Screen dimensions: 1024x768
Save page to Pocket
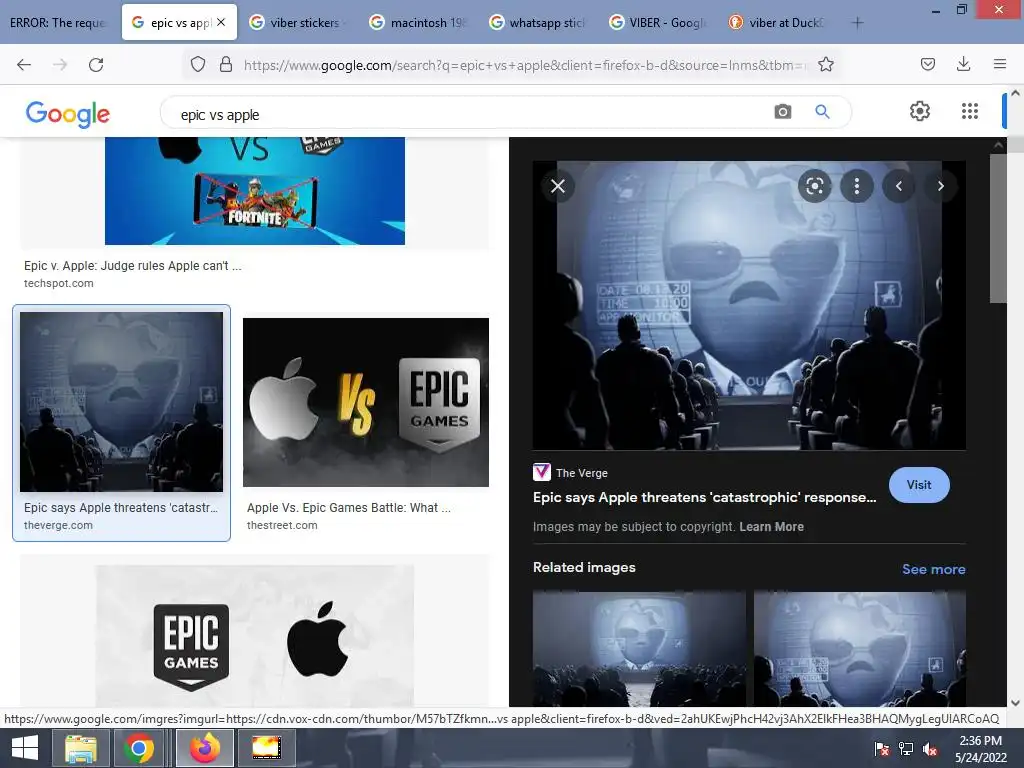[x=927, y=64]
